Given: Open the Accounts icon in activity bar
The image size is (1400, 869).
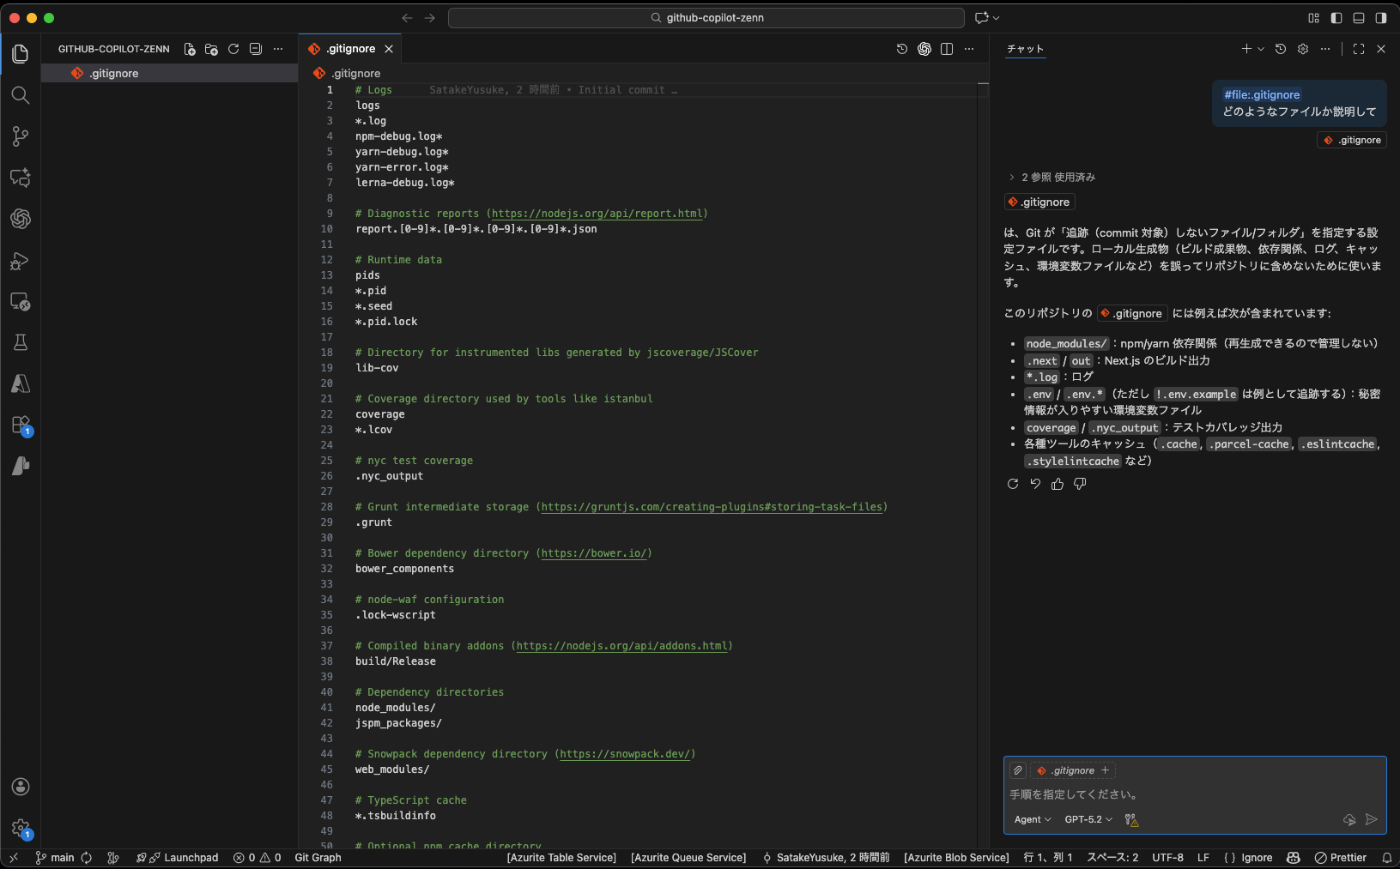Looking at the screenshot, I should click(x=20, y=787).
